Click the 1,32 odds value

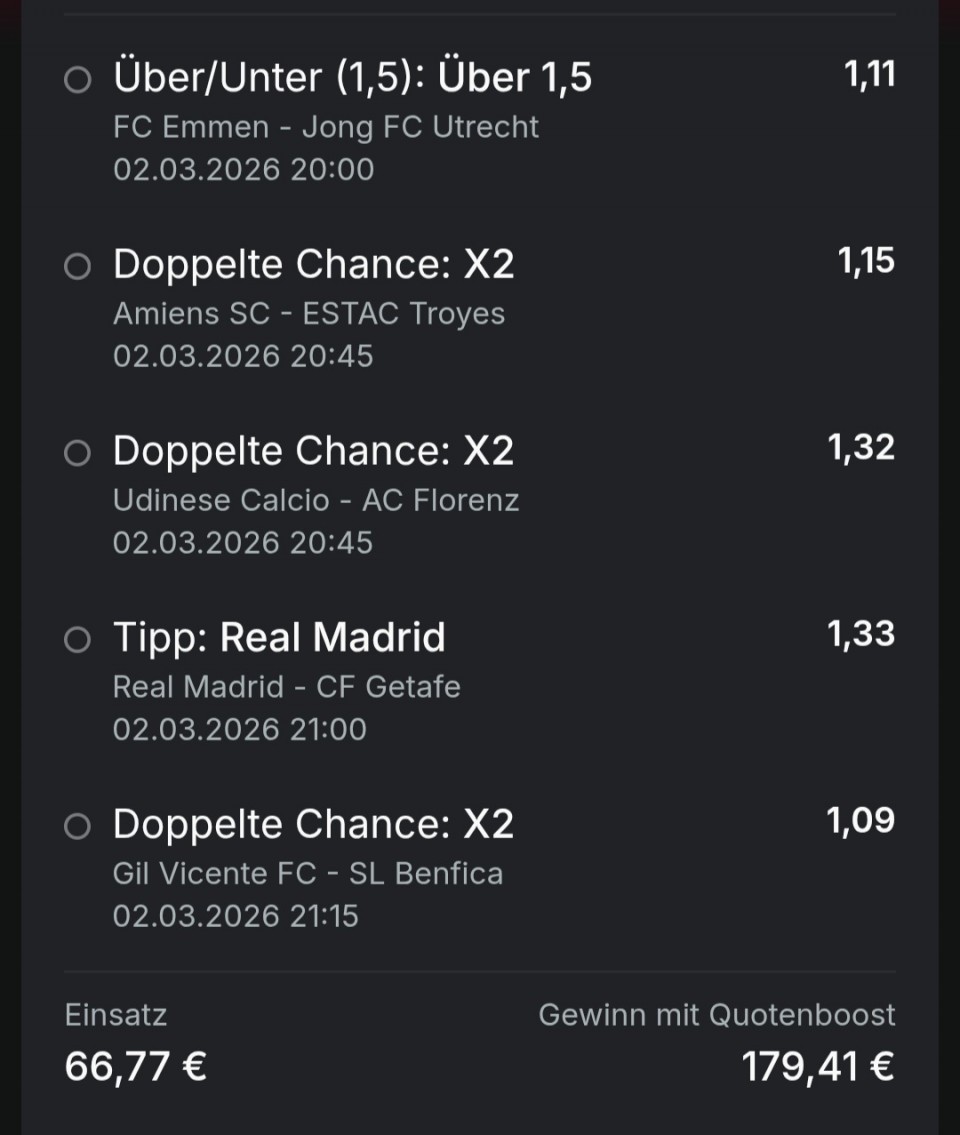point(861,448)
